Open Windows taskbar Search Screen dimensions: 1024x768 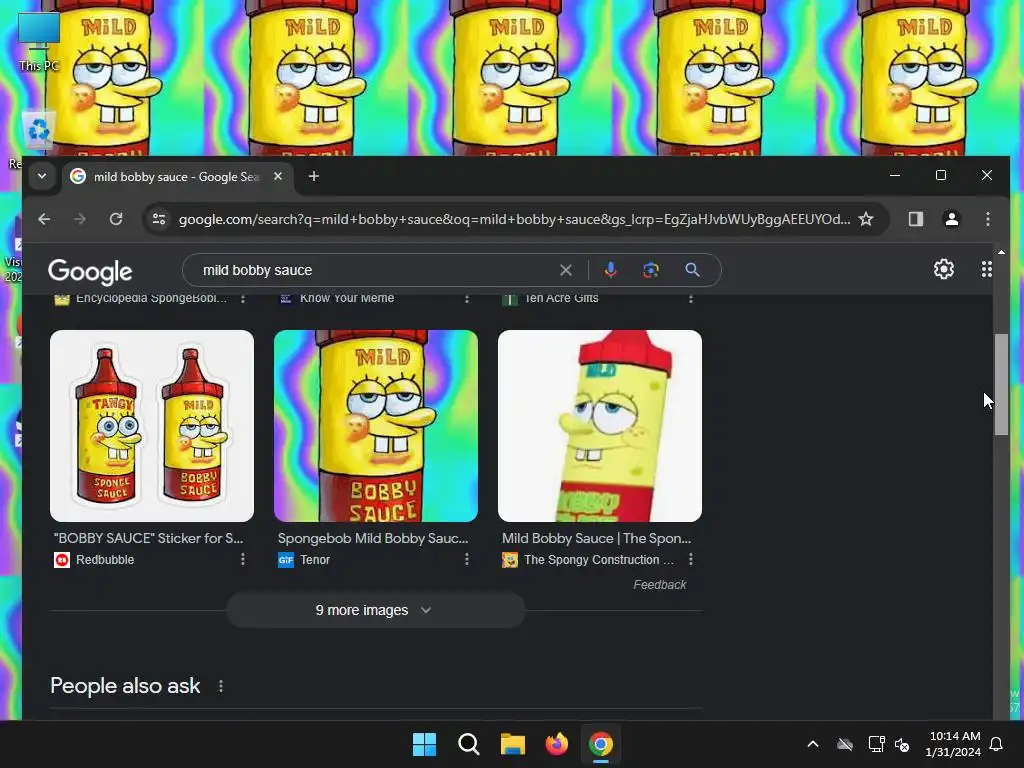pyautogui.click(x=469, y=744)
